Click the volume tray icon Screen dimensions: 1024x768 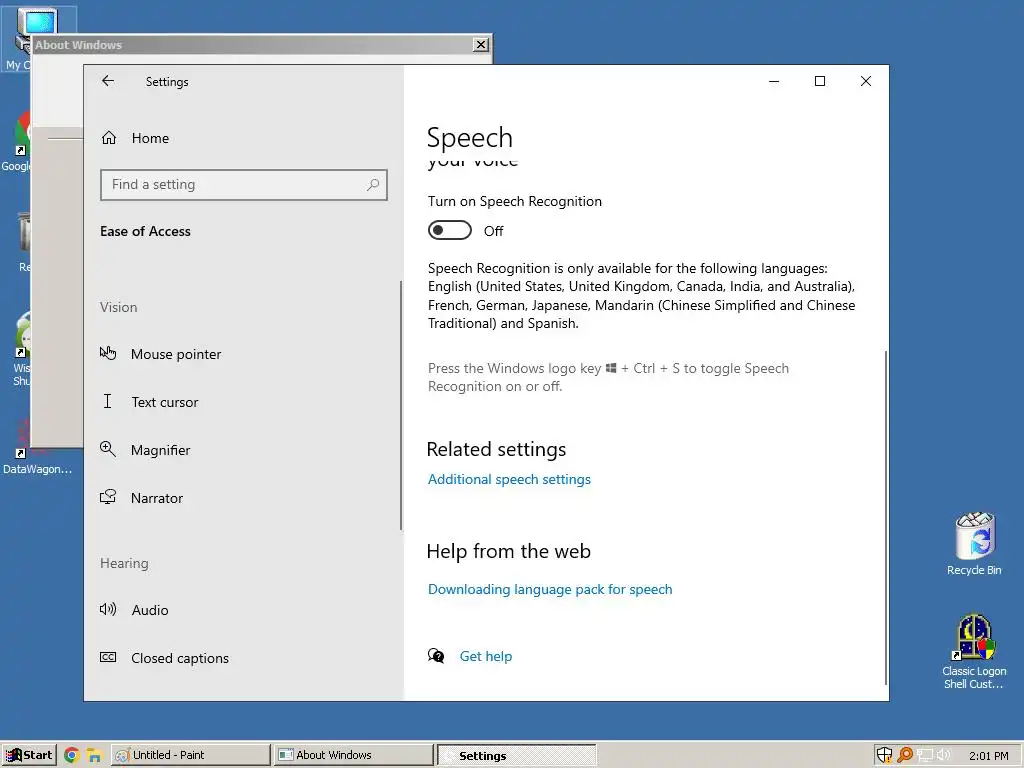(x=944, y=755)
